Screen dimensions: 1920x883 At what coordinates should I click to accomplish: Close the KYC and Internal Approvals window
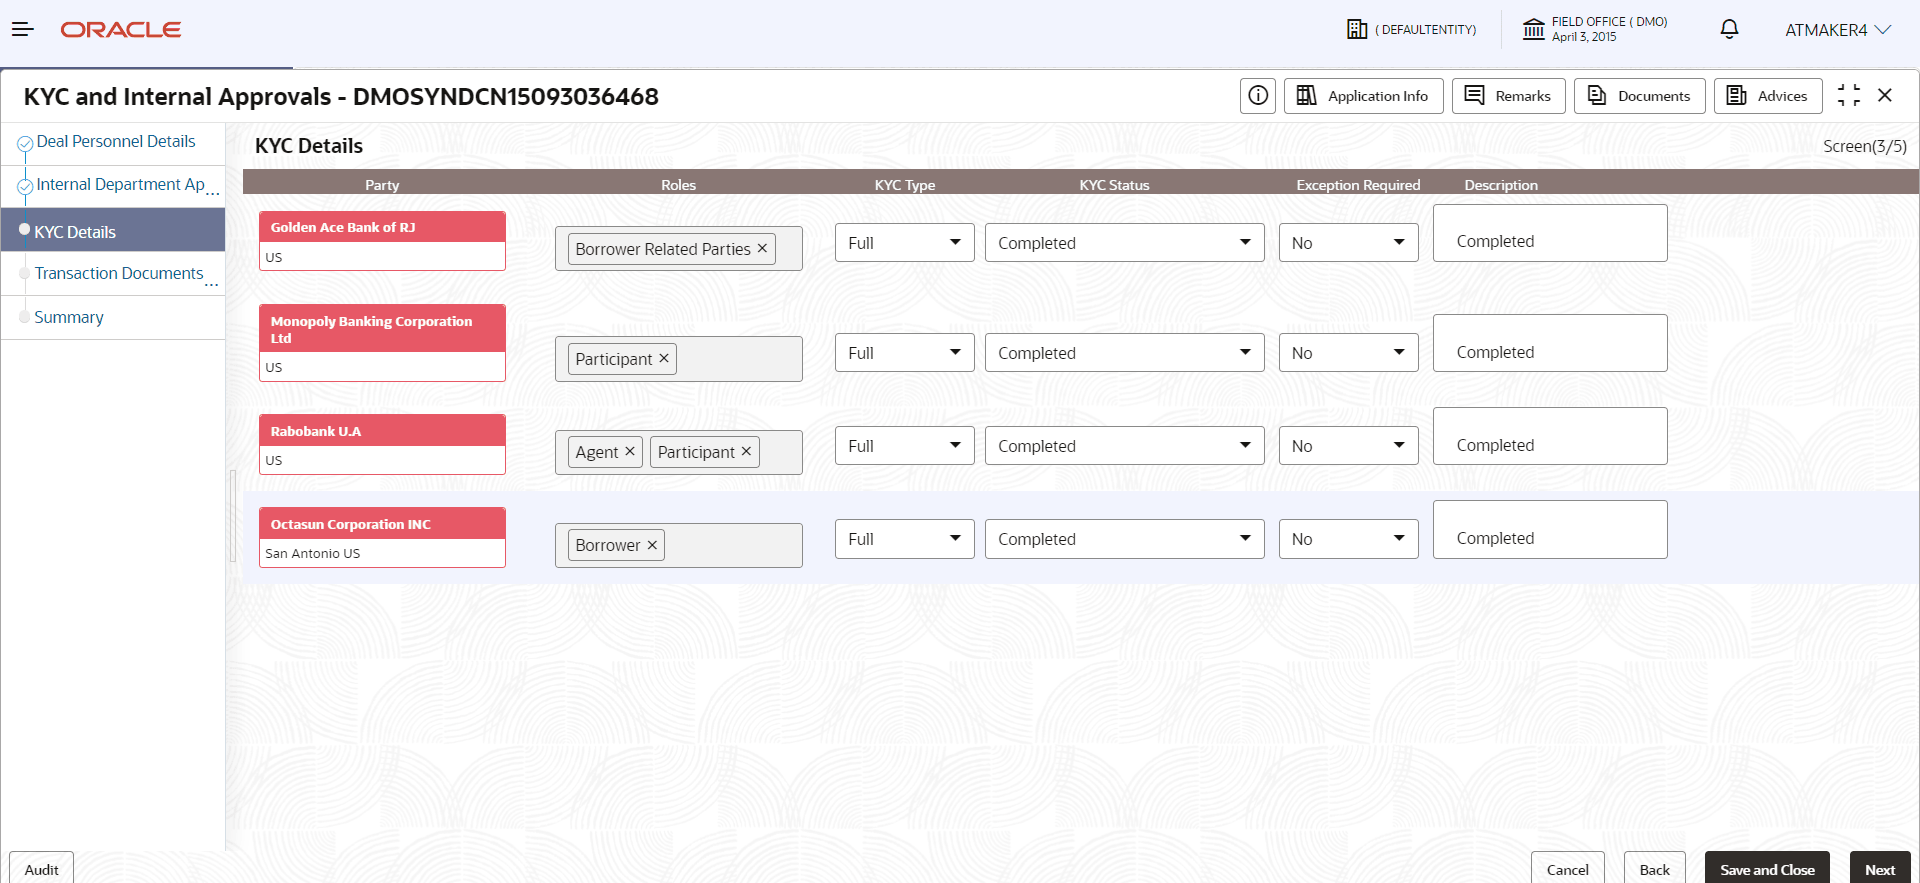pyautogui.click(x=1885, y=95)
